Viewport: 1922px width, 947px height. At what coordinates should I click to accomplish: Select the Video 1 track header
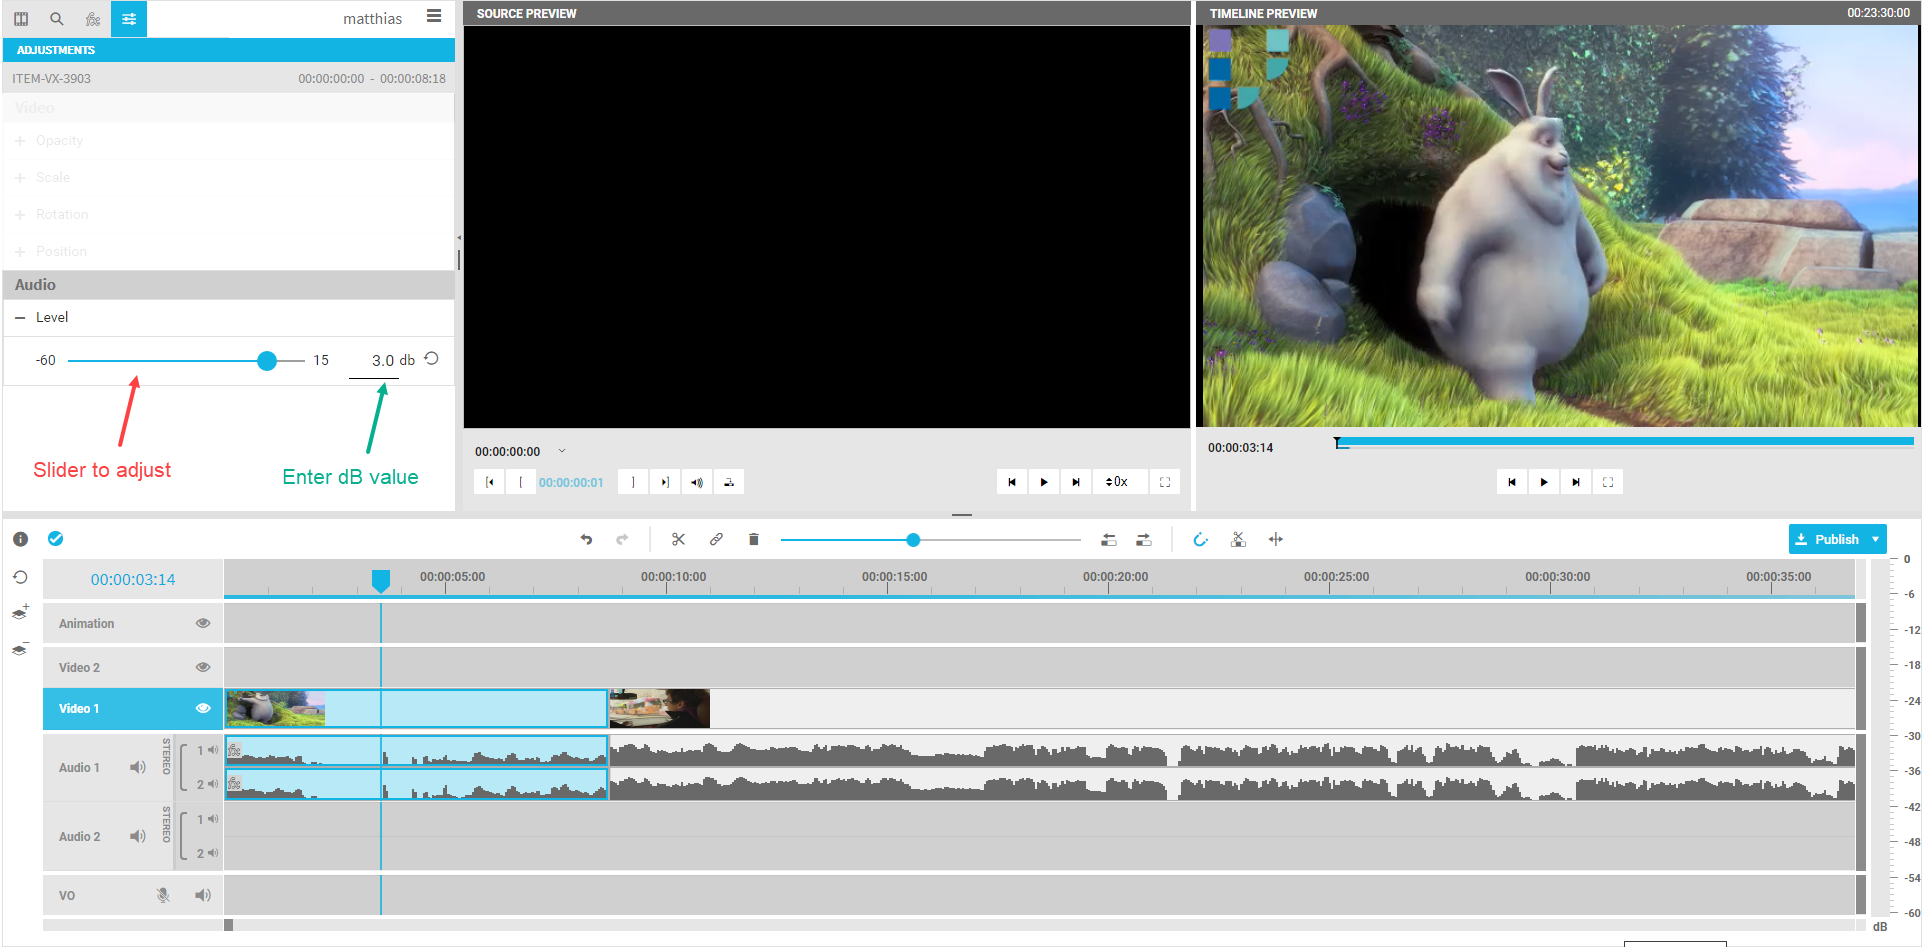point(132,708)
